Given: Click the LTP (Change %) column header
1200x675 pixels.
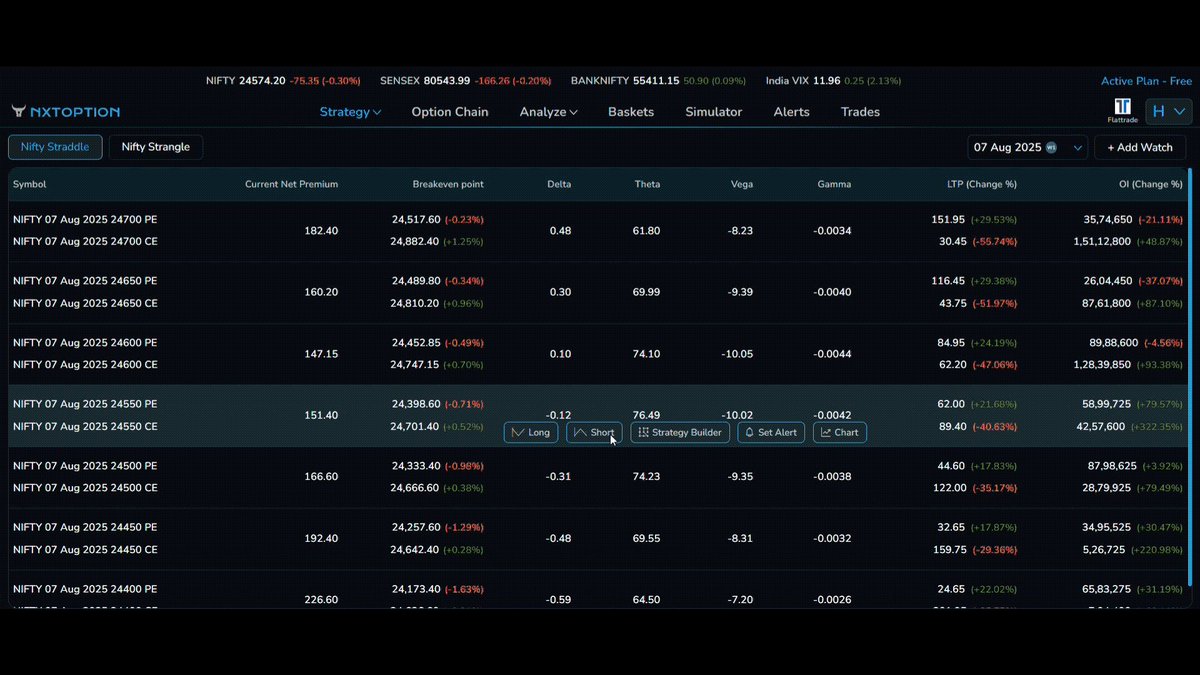Looking at the screenshot, I should coord(982,184).
